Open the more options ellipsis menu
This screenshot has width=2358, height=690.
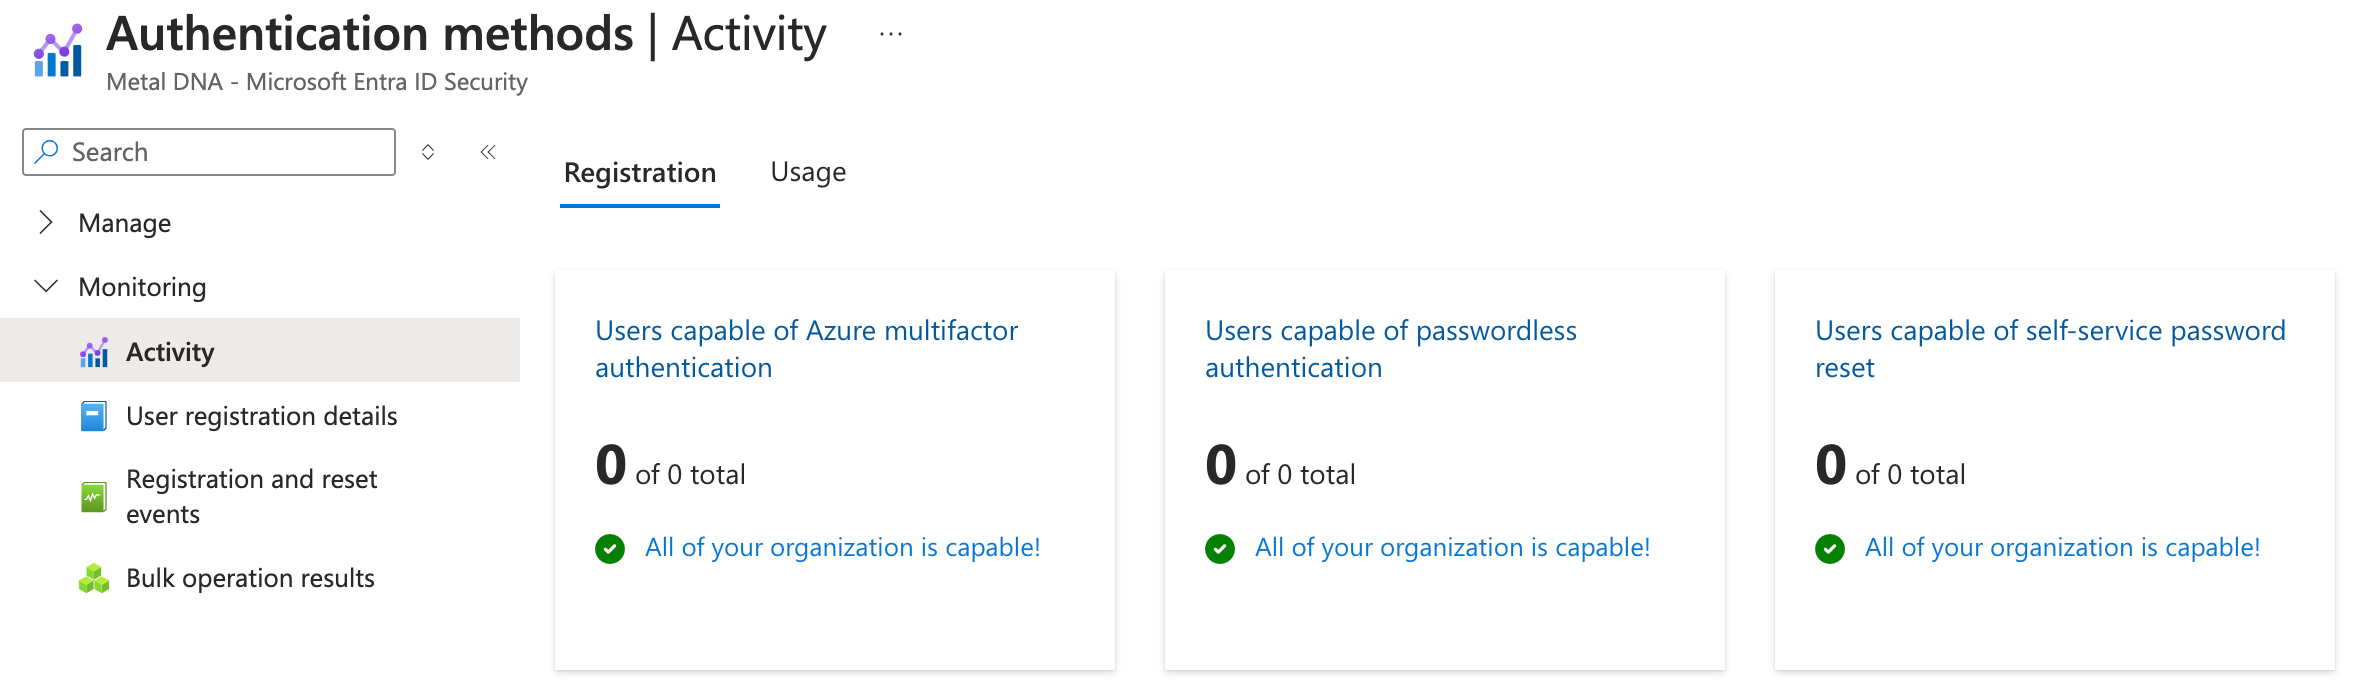891,35
